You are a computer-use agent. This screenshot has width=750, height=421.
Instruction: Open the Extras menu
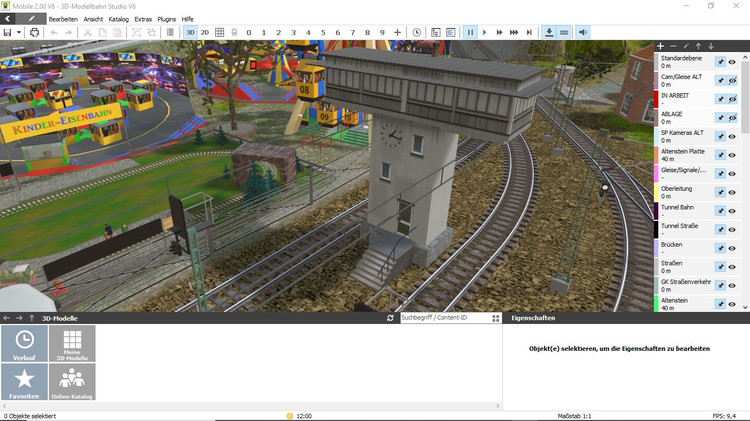point(143,19)
